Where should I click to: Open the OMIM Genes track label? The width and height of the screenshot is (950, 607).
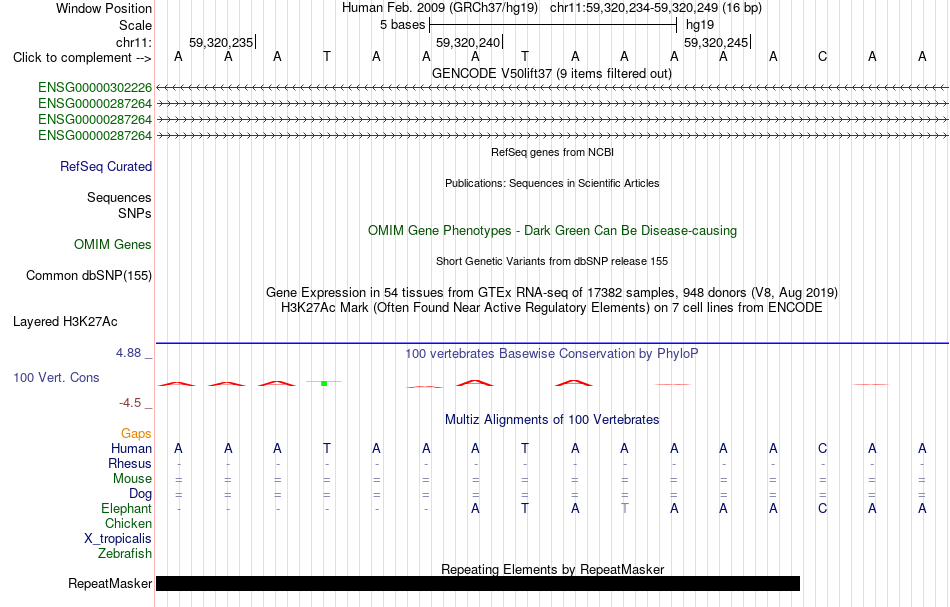click(x=113, y=245)
